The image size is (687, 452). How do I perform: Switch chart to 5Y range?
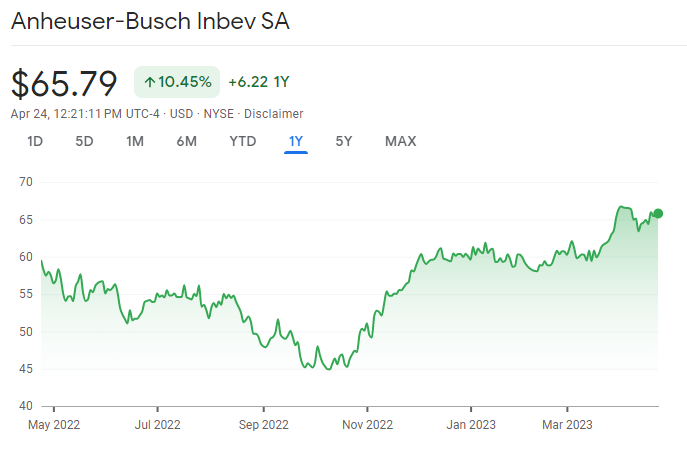point(344,141)
